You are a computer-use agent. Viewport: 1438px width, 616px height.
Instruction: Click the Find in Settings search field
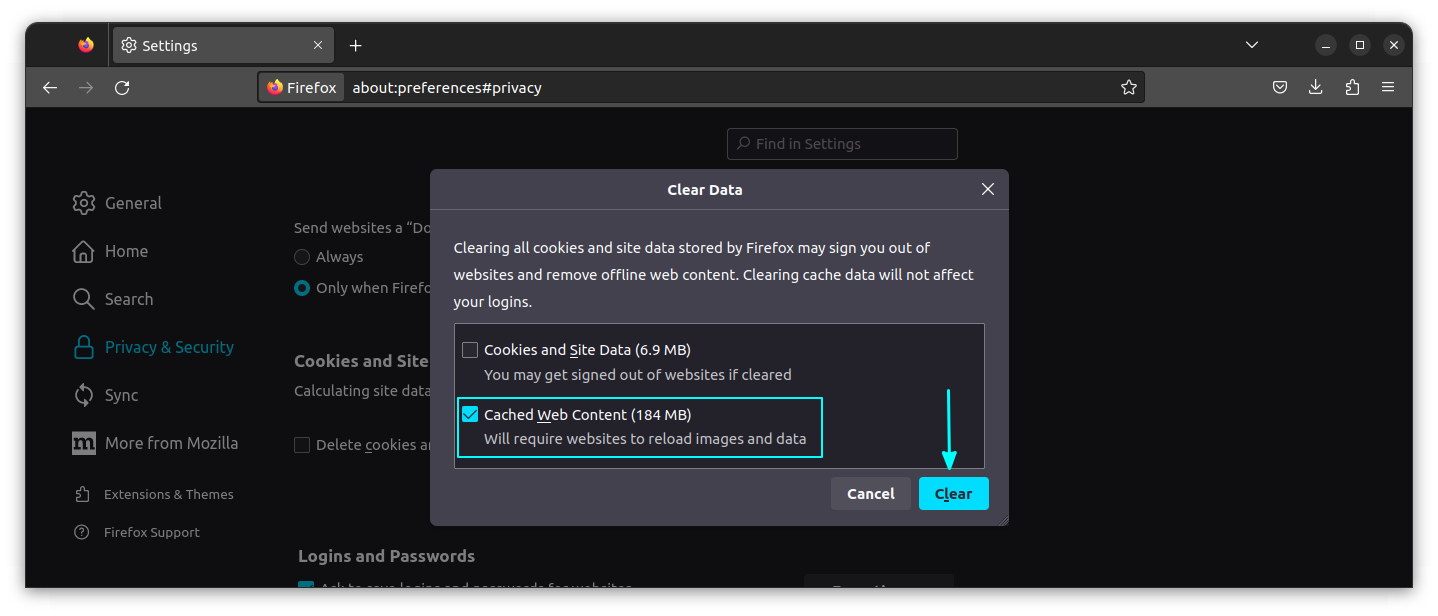pyautogui.click(x=842, y=144)
